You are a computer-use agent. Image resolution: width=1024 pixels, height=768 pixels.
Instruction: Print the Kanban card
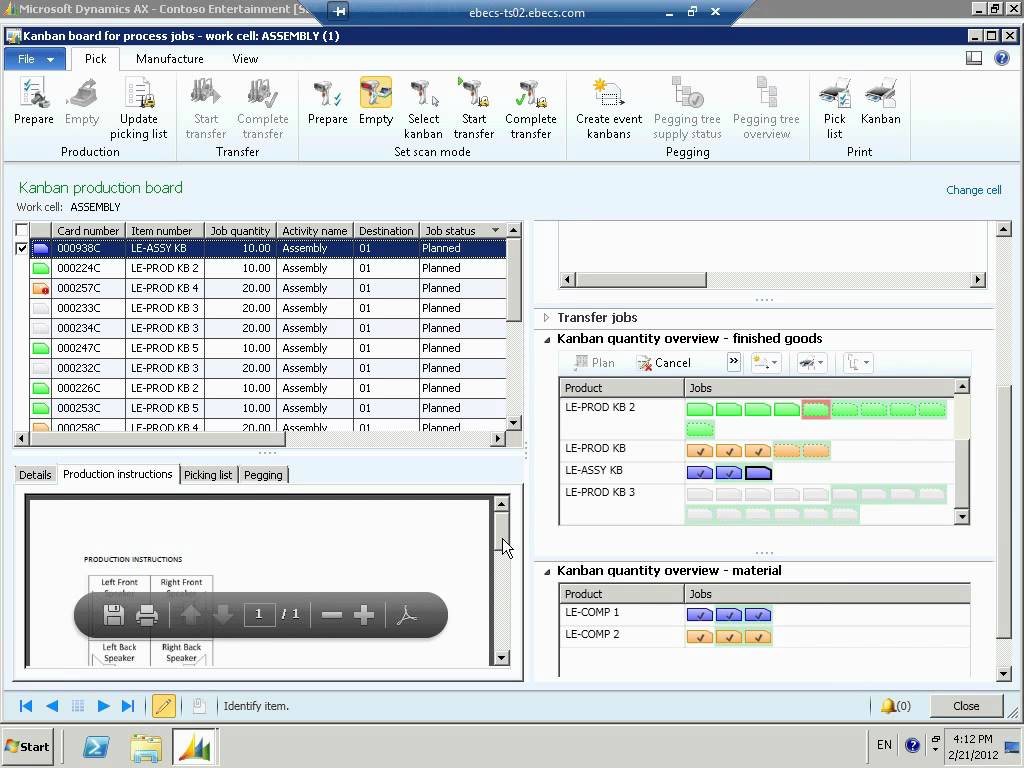click(x=880, y=101)
